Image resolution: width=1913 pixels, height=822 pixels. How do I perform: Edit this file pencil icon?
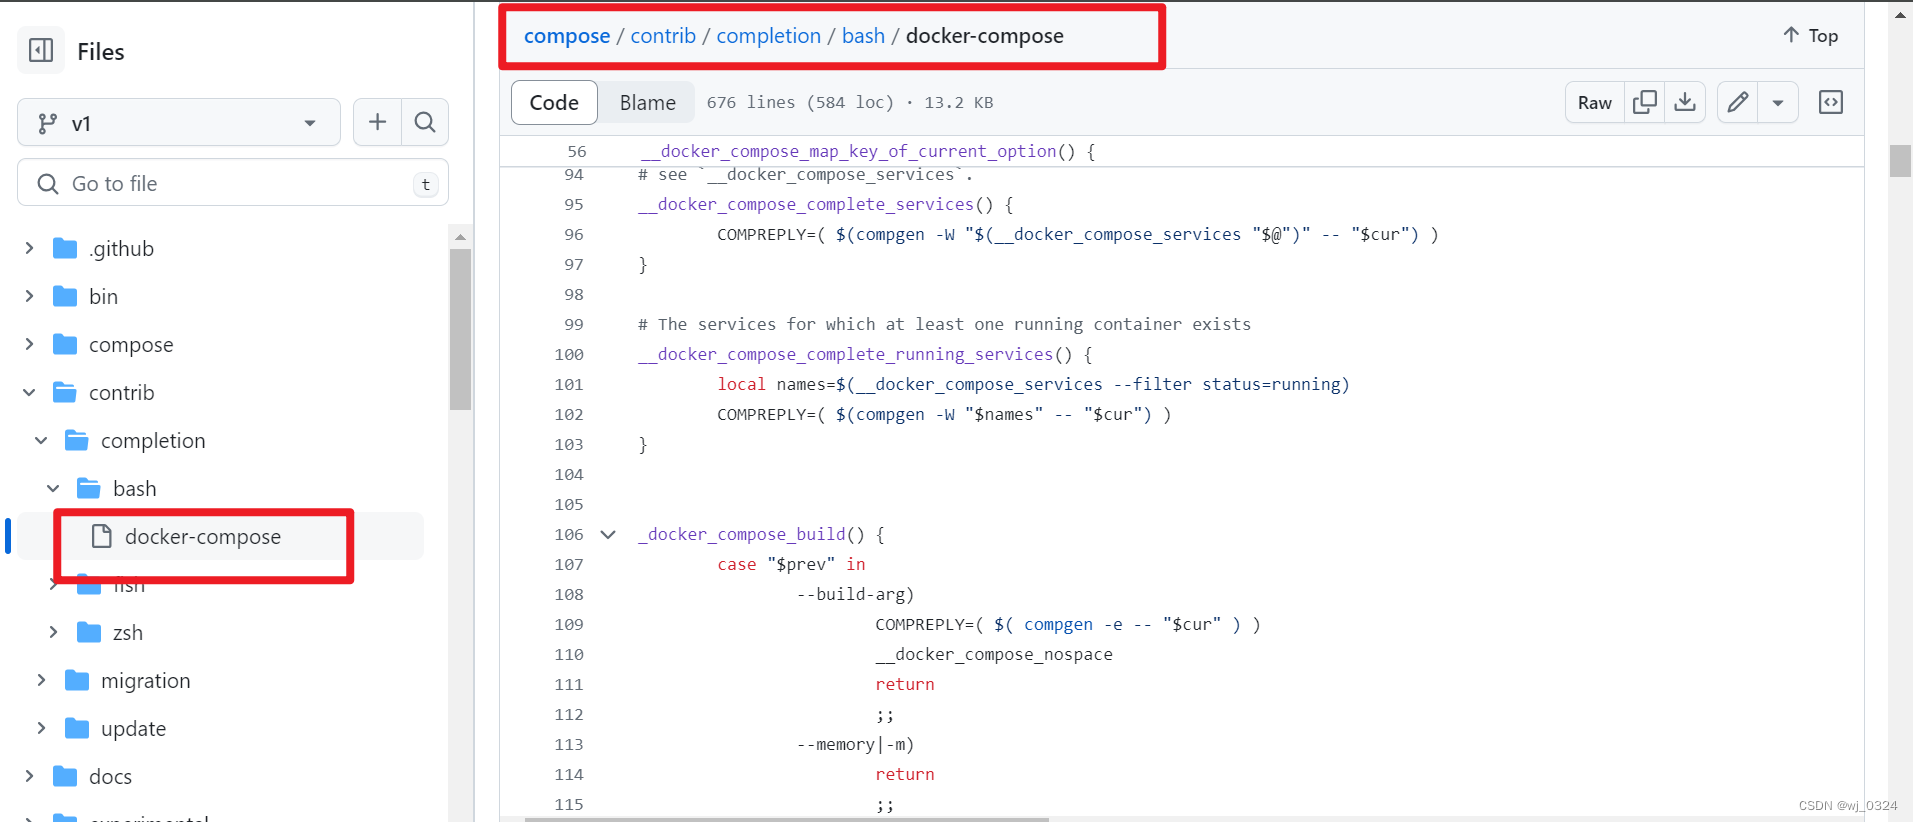point(1738,102)
